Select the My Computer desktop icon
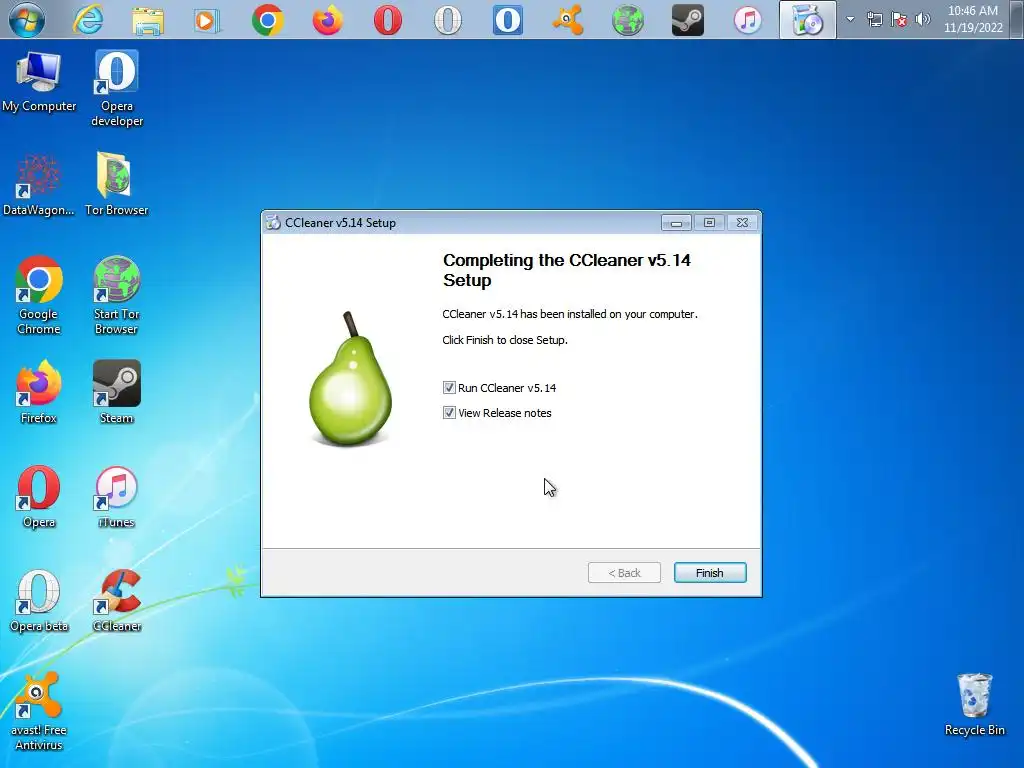This screenshot has width=1024, height=768. coord(39,82)
